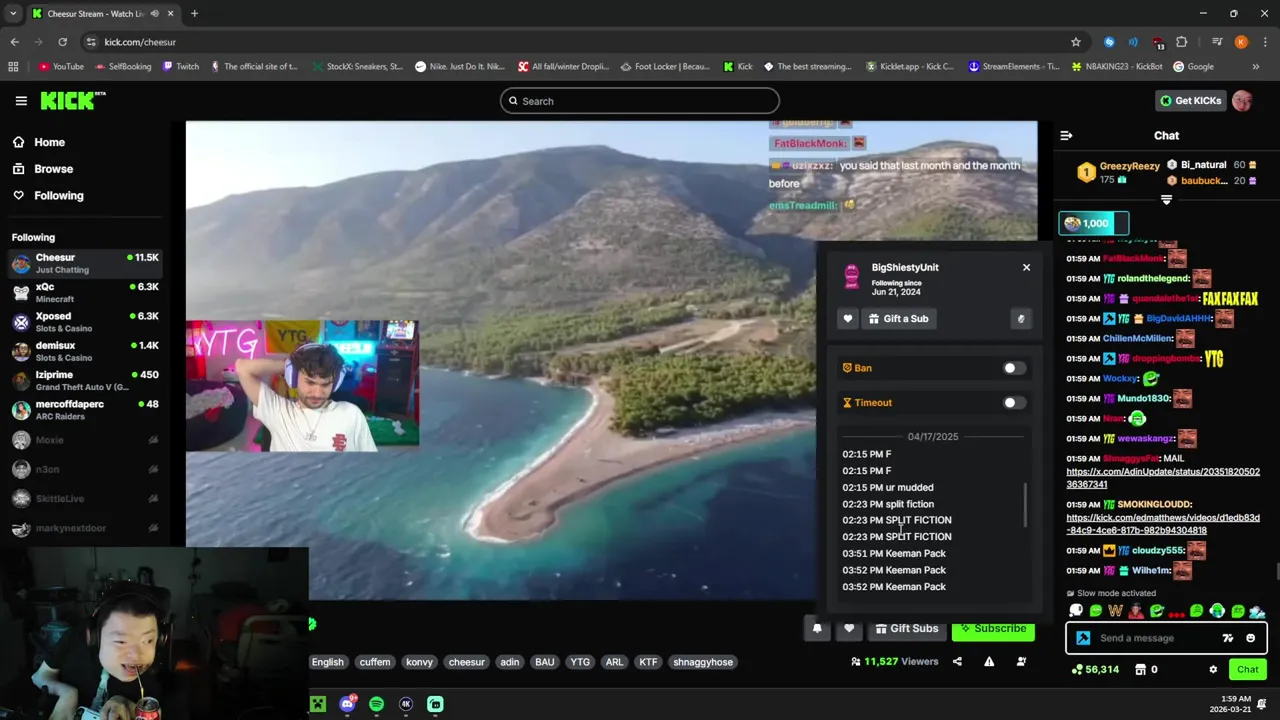Click the user card message history scrollbar
The width and height of the screenshot is (1280, 720).
click(1025, 505)
